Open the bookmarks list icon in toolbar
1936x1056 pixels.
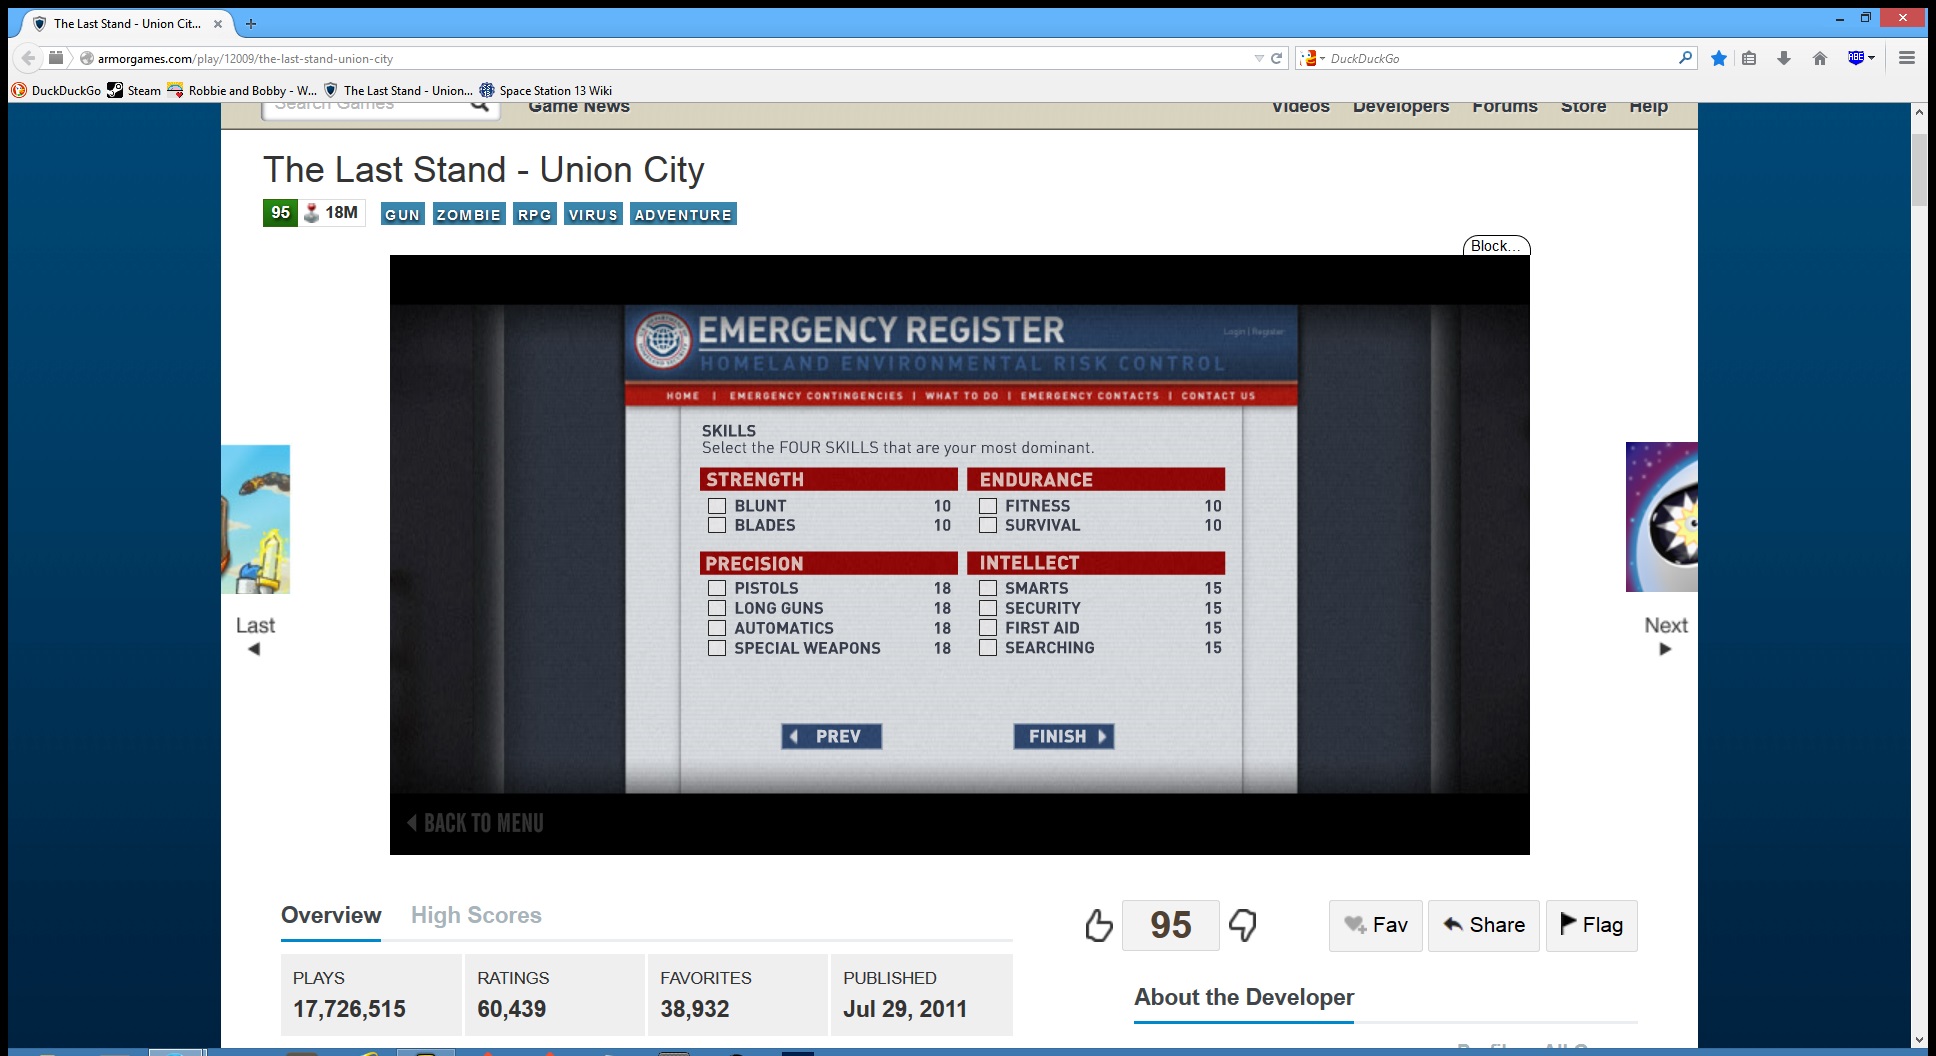coord(1749,58)
